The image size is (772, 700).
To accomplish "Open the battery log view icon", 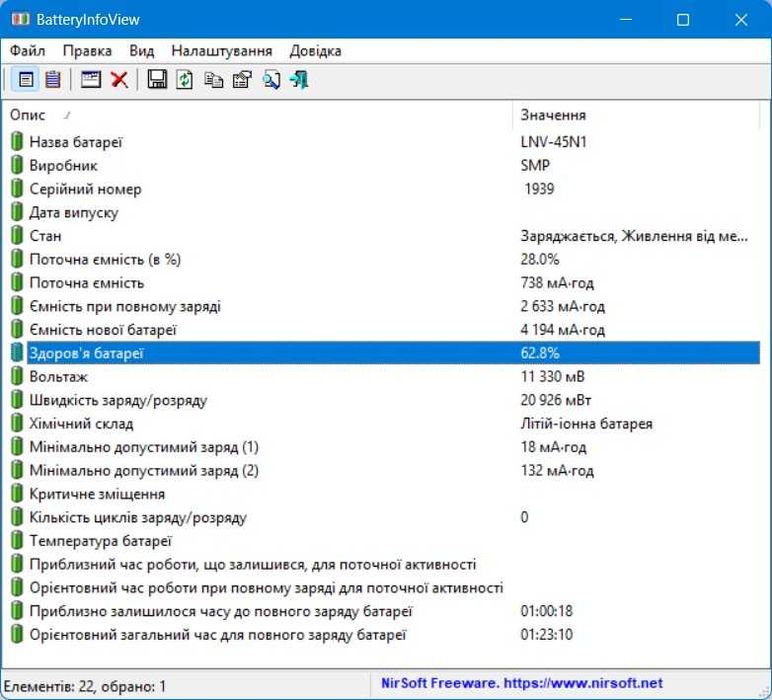I will click(53, 79).
